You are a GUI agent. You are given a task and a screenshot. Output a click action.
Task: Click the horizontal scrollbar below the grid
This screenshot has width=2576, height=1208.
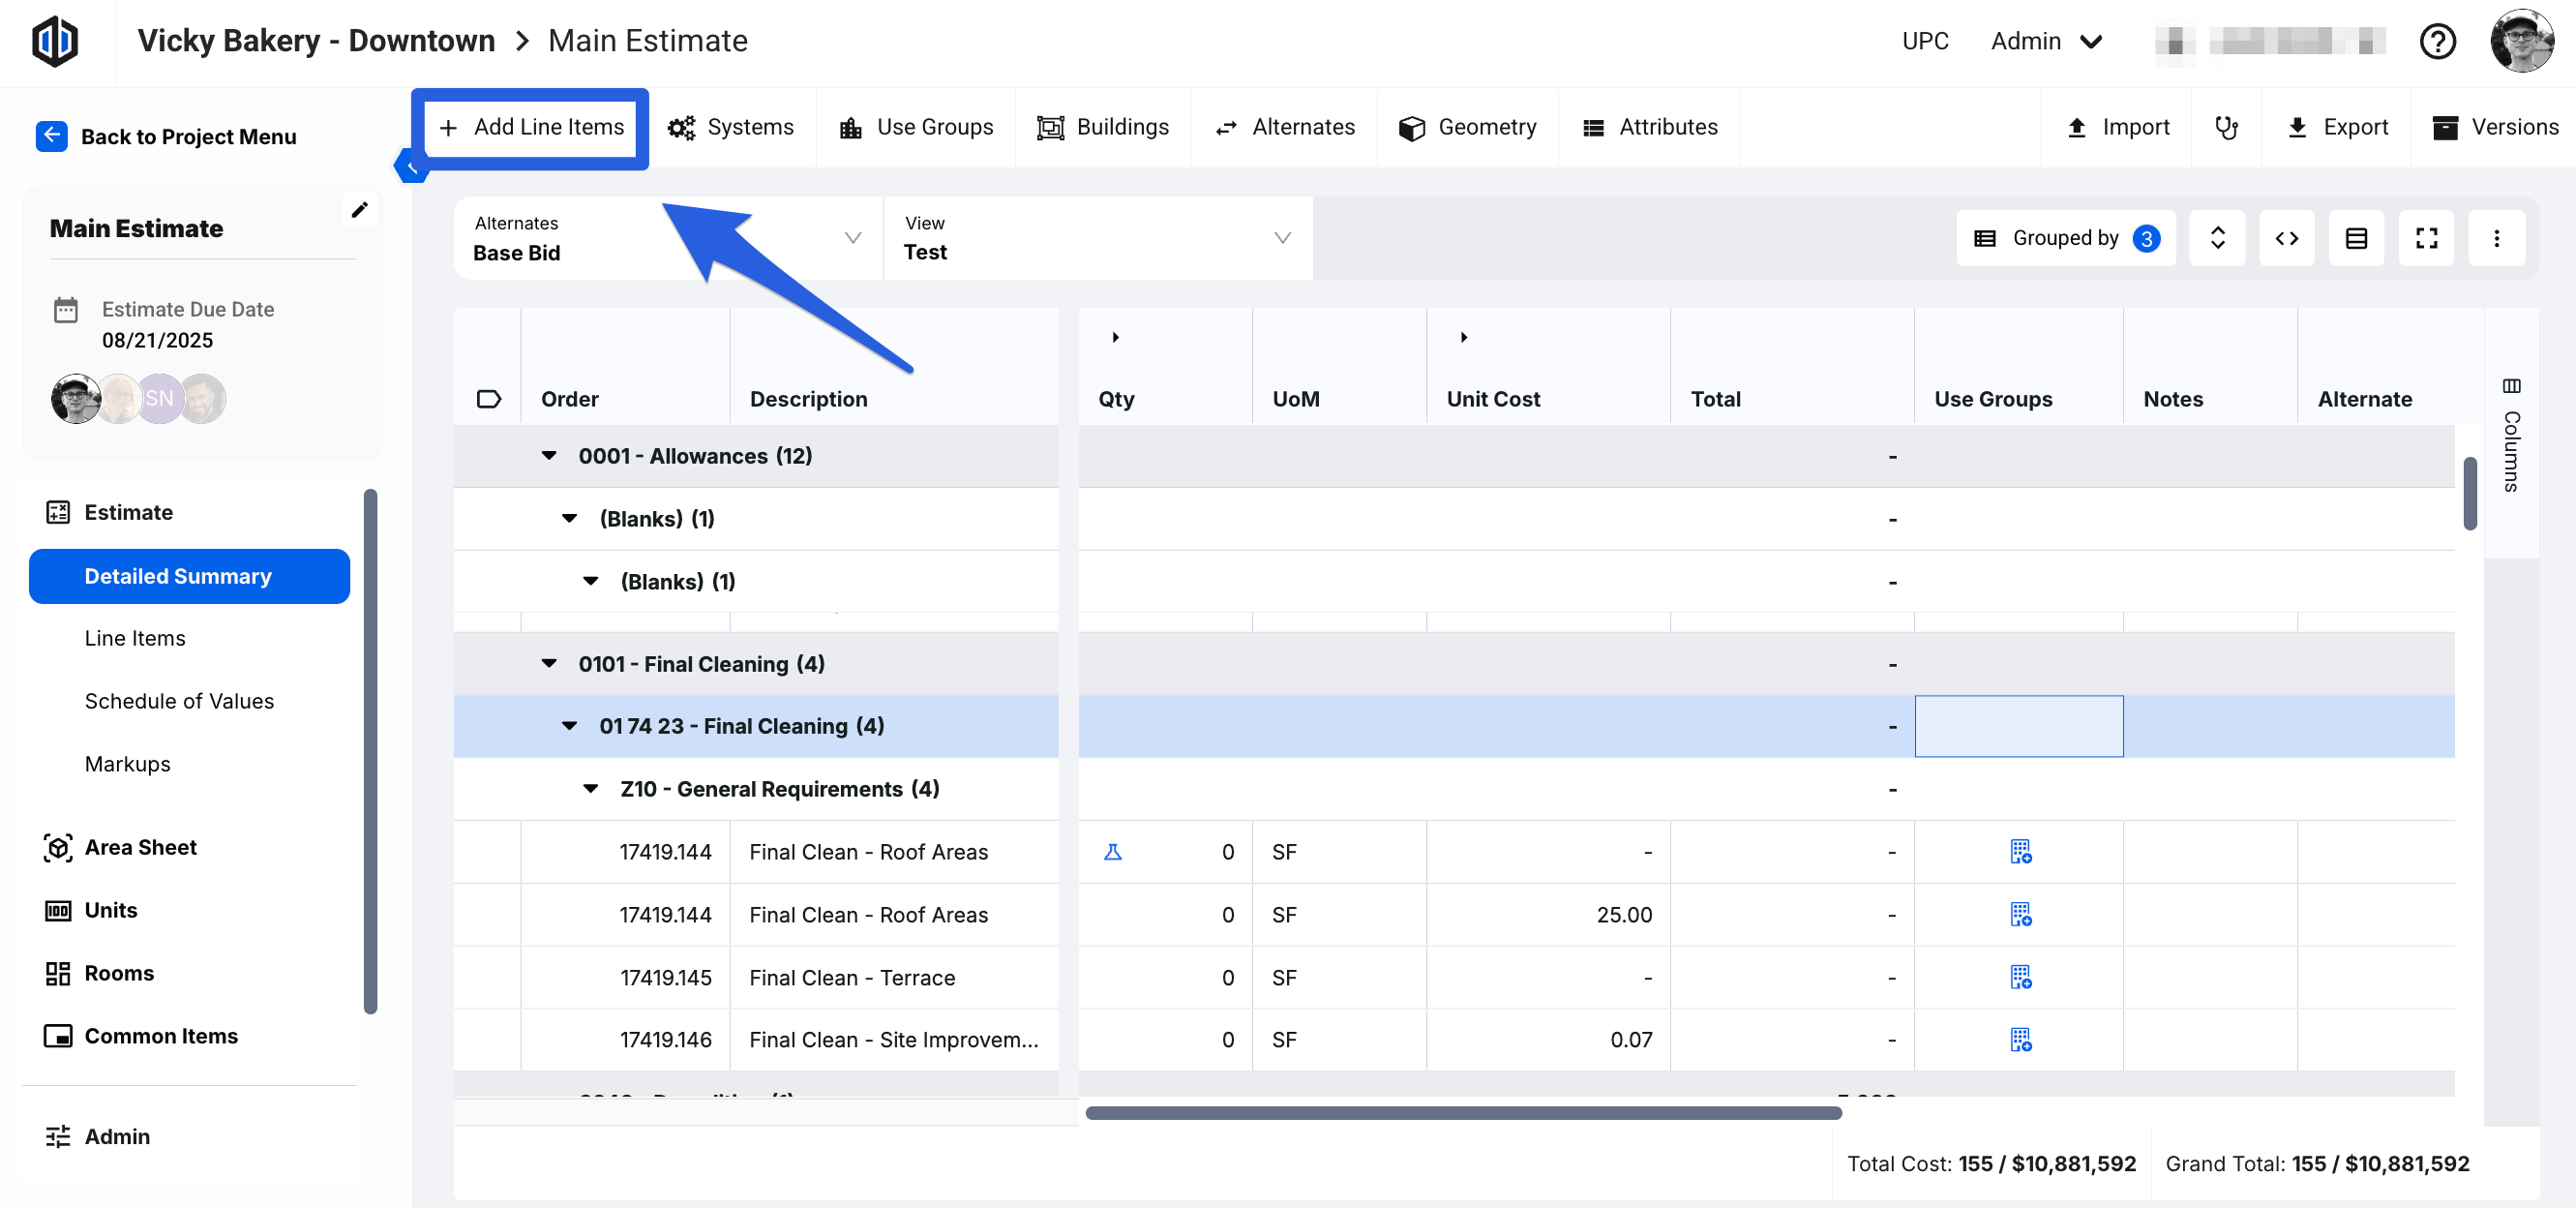(x=1462, y=1113)
